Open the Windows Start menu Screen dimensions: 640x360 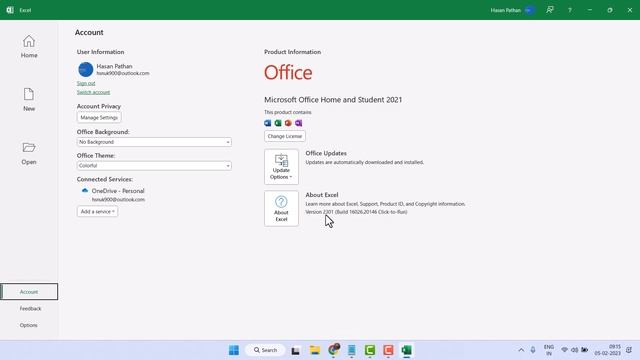click(x=234, y=350)
